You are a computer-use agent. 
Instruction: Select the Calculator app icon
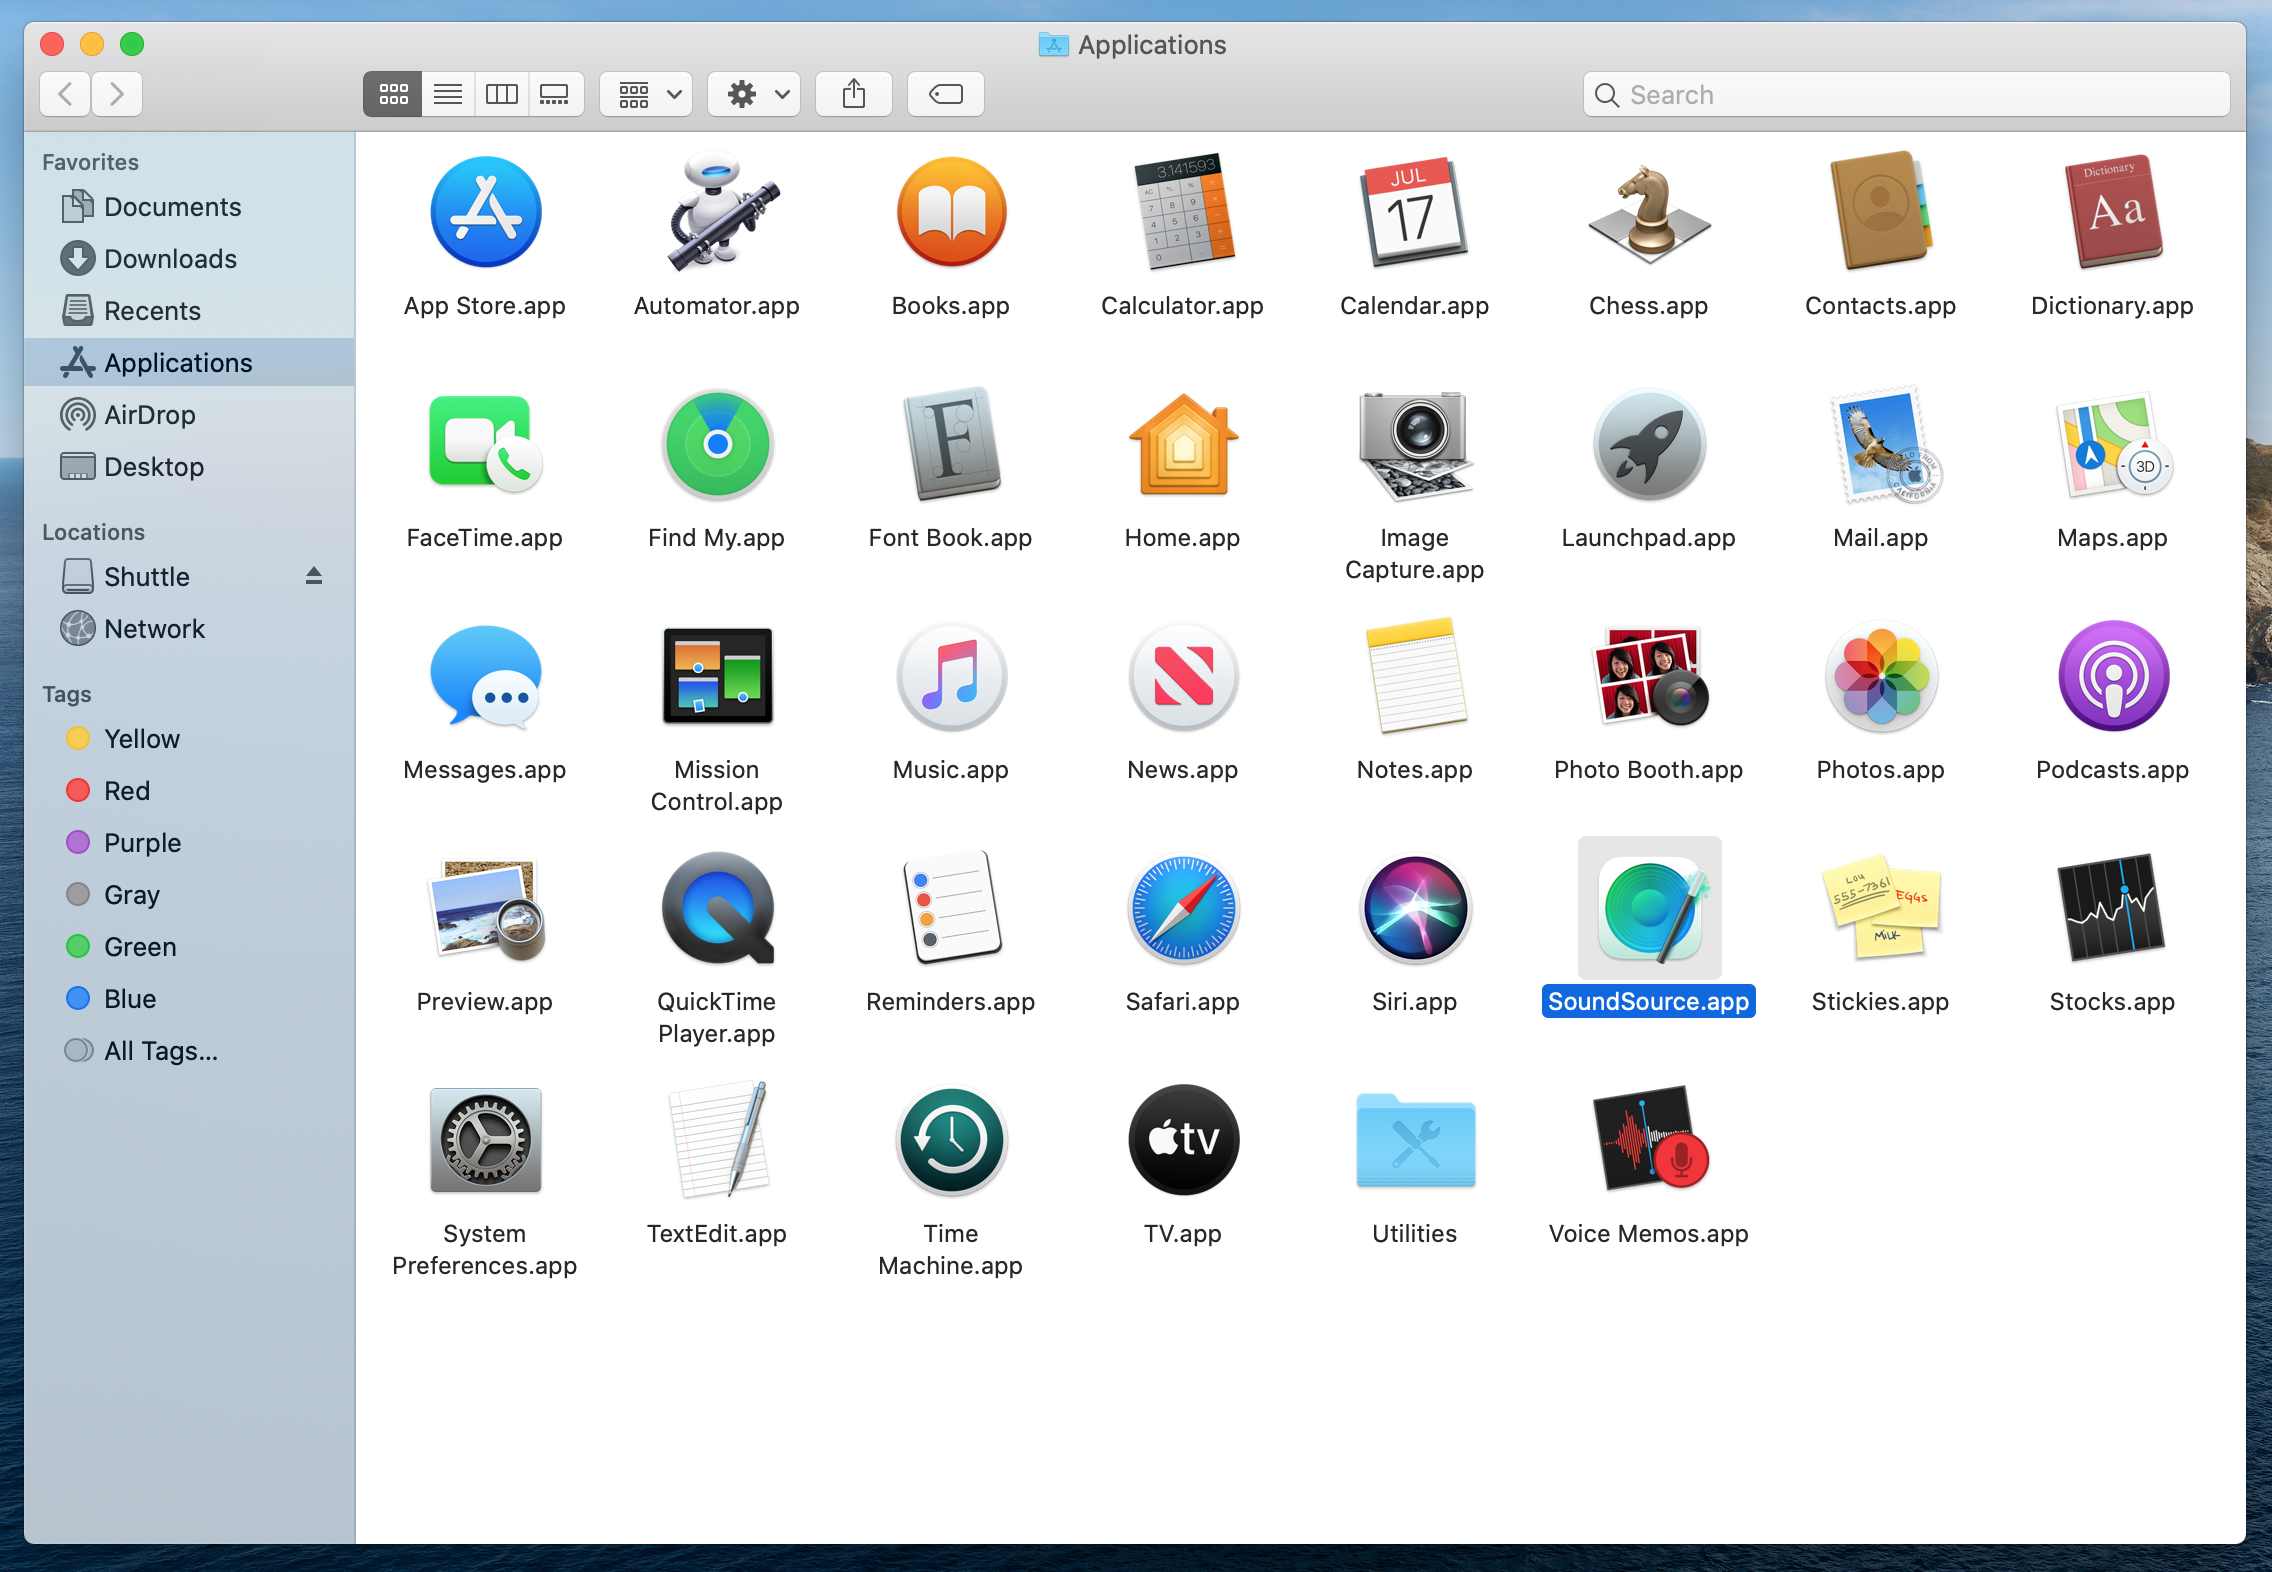click(x=1183, y=212)
